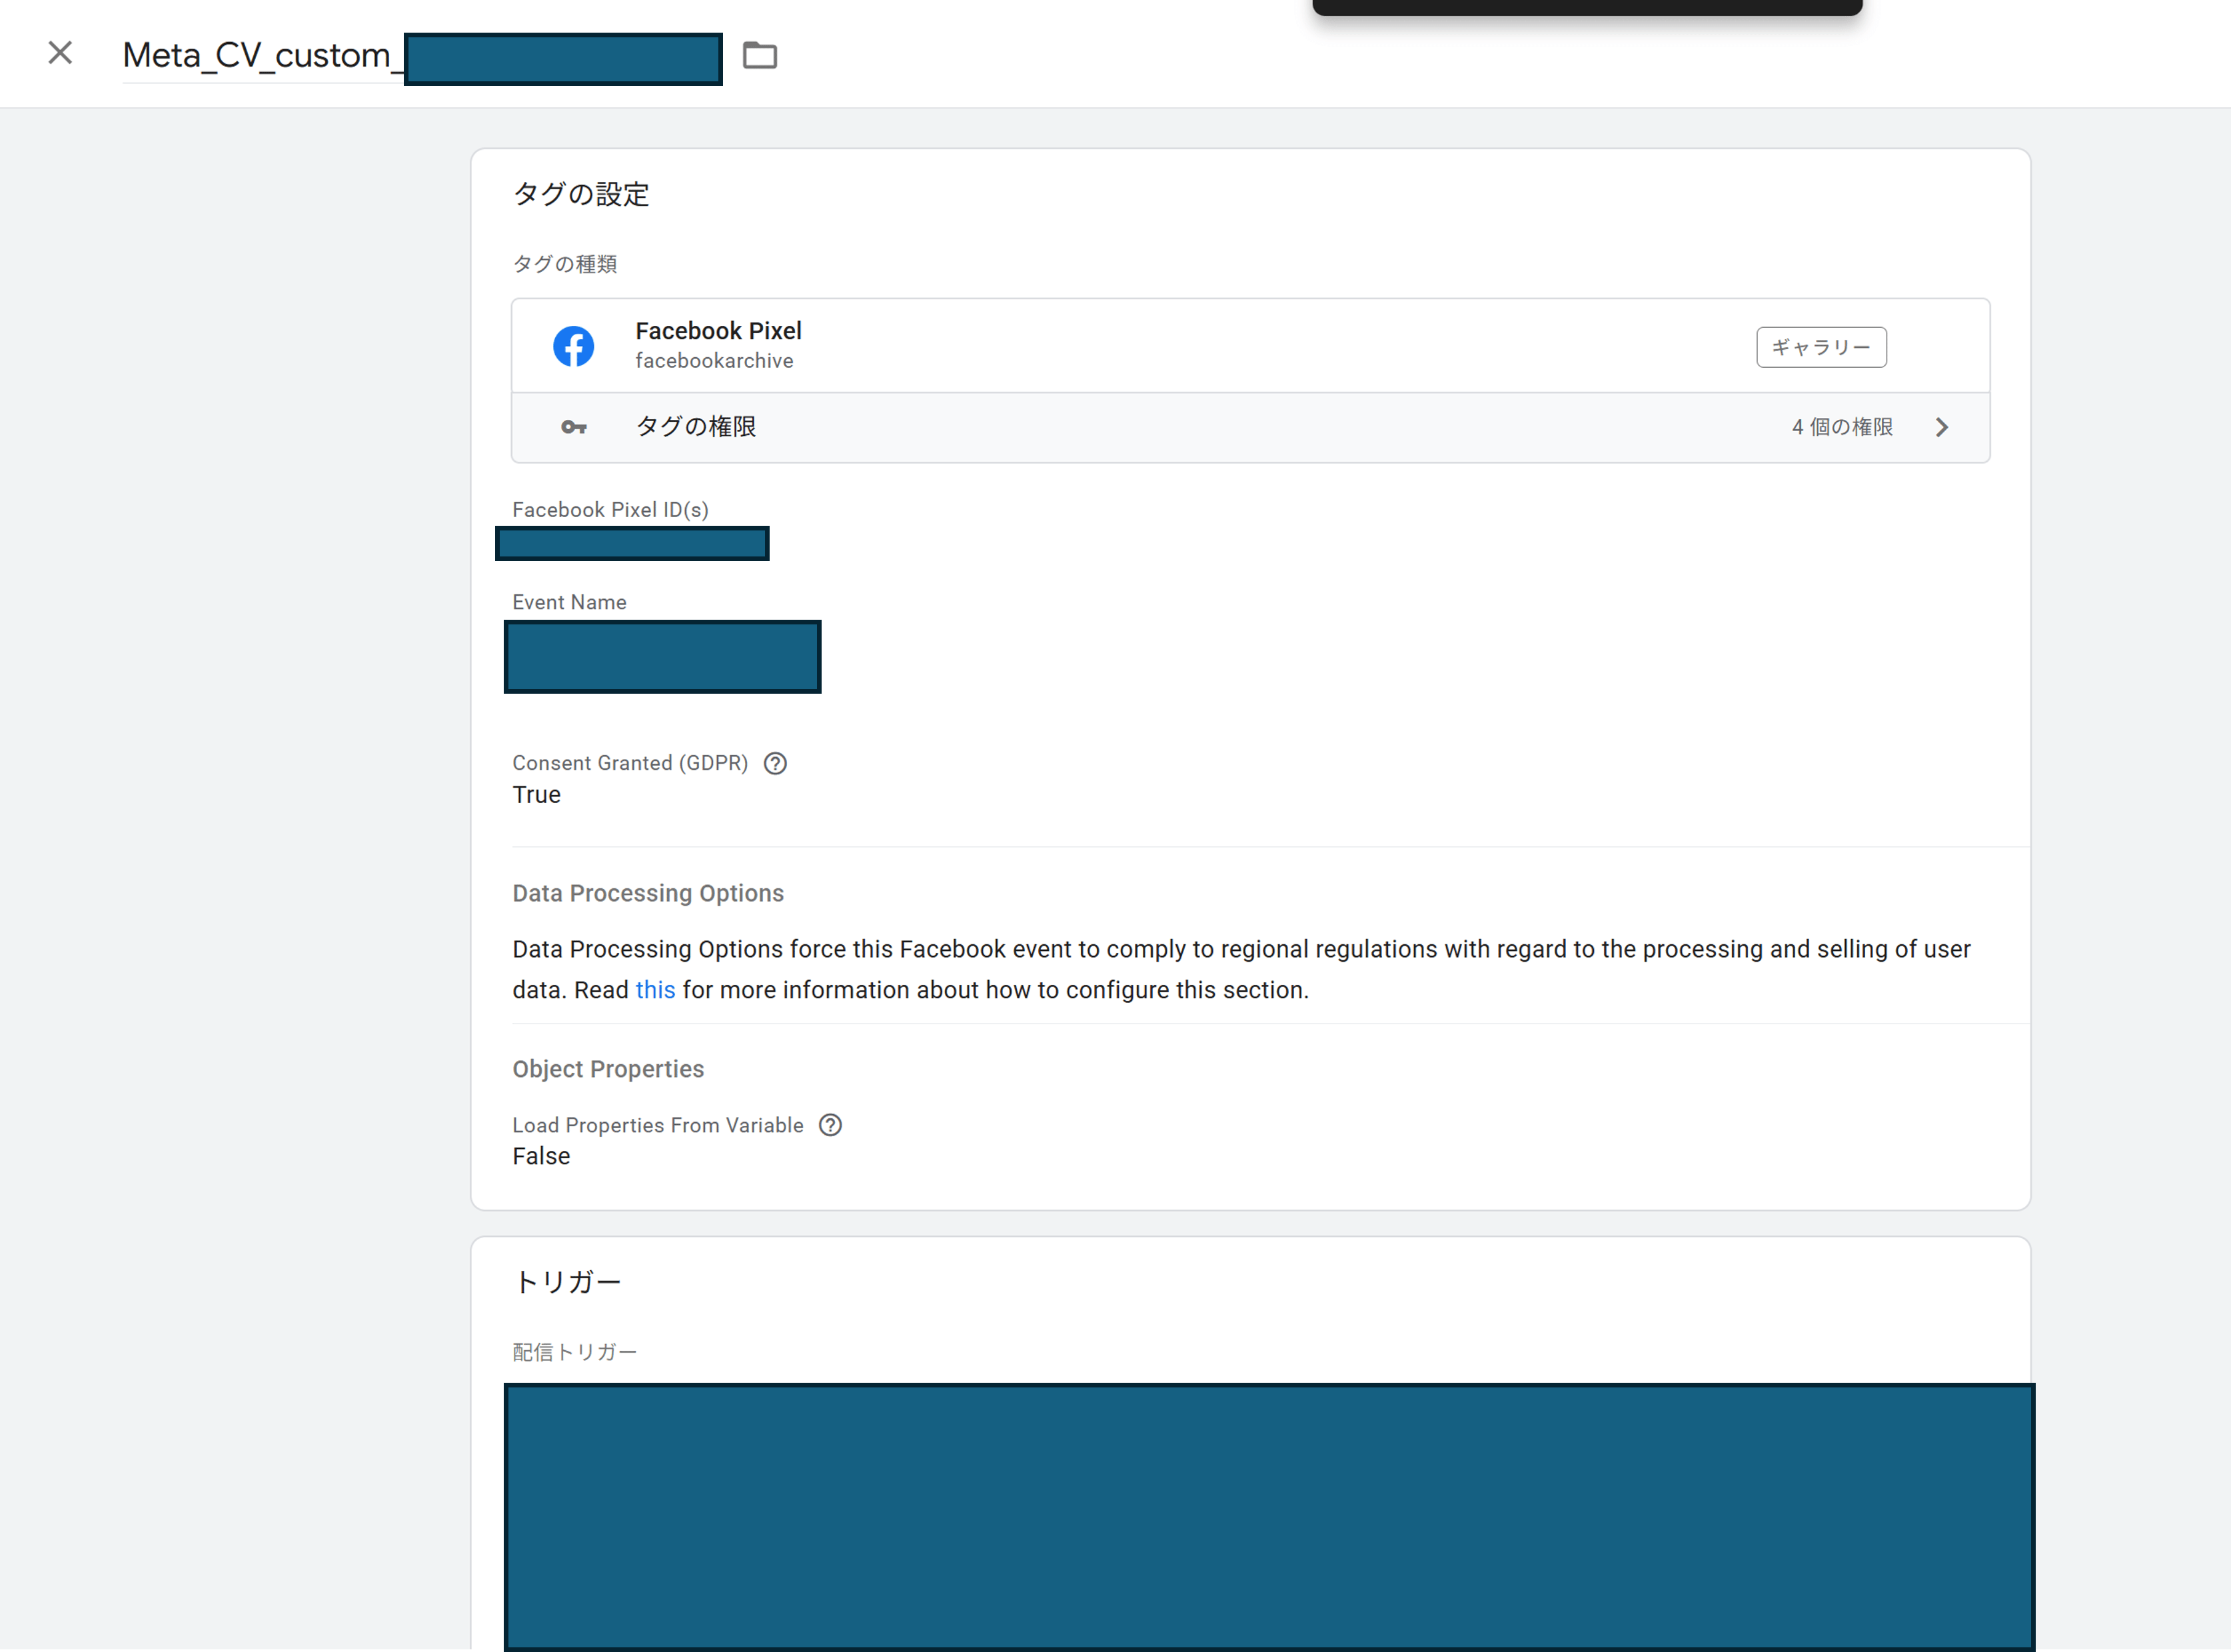Click the Load Properties False value
2231x1652 pixels.
point(541,1157)
